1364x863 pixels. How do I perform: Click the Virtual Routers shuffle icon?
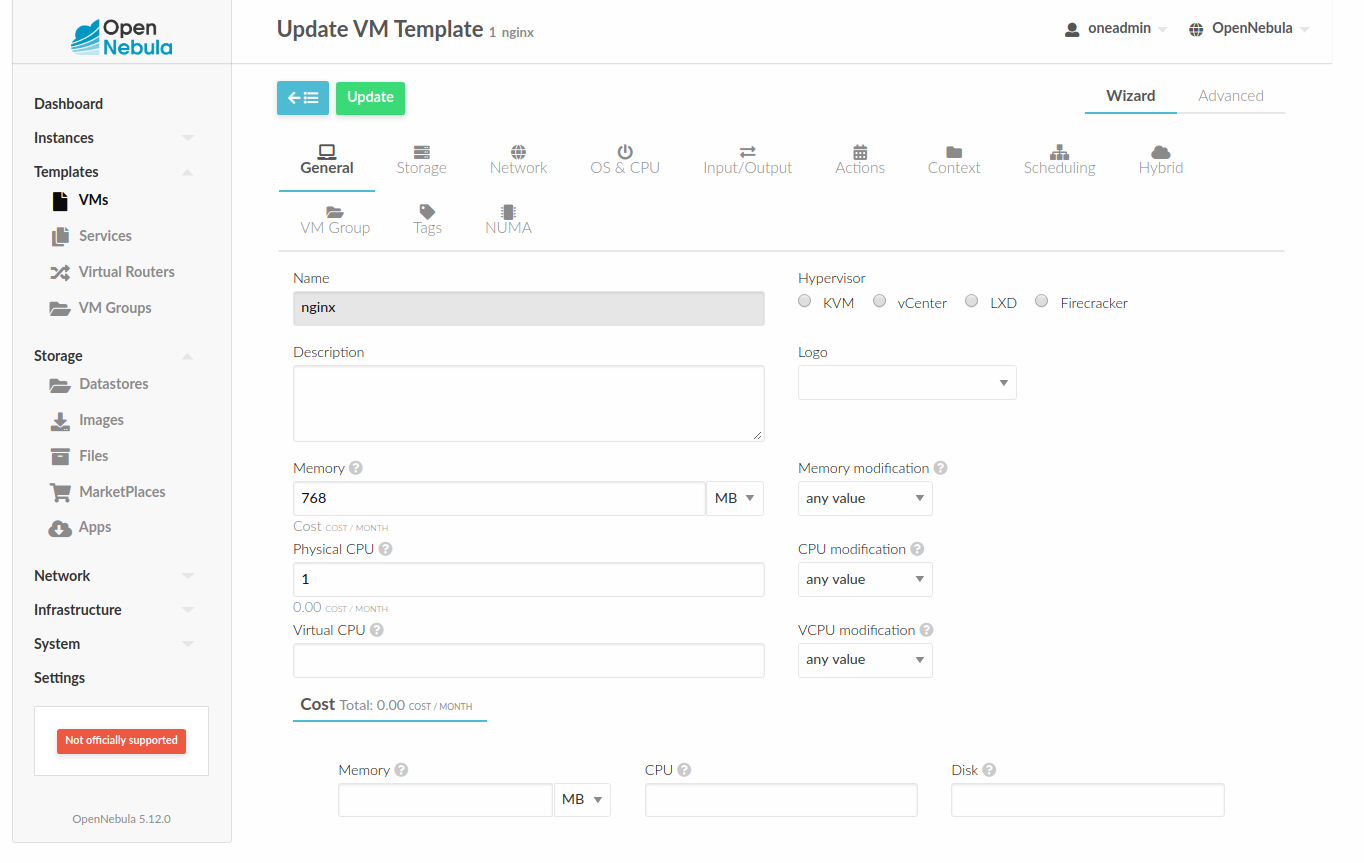[60, 272]
